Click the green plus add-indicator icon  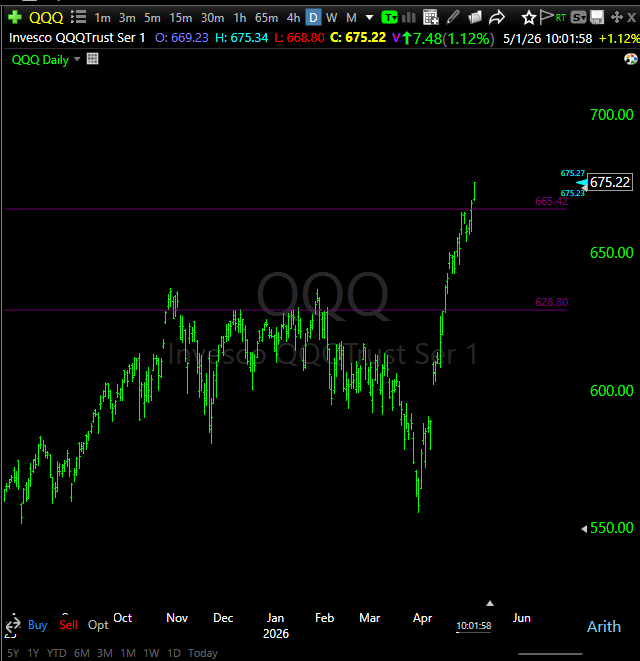pyautogui.click(x=15, y=17)
